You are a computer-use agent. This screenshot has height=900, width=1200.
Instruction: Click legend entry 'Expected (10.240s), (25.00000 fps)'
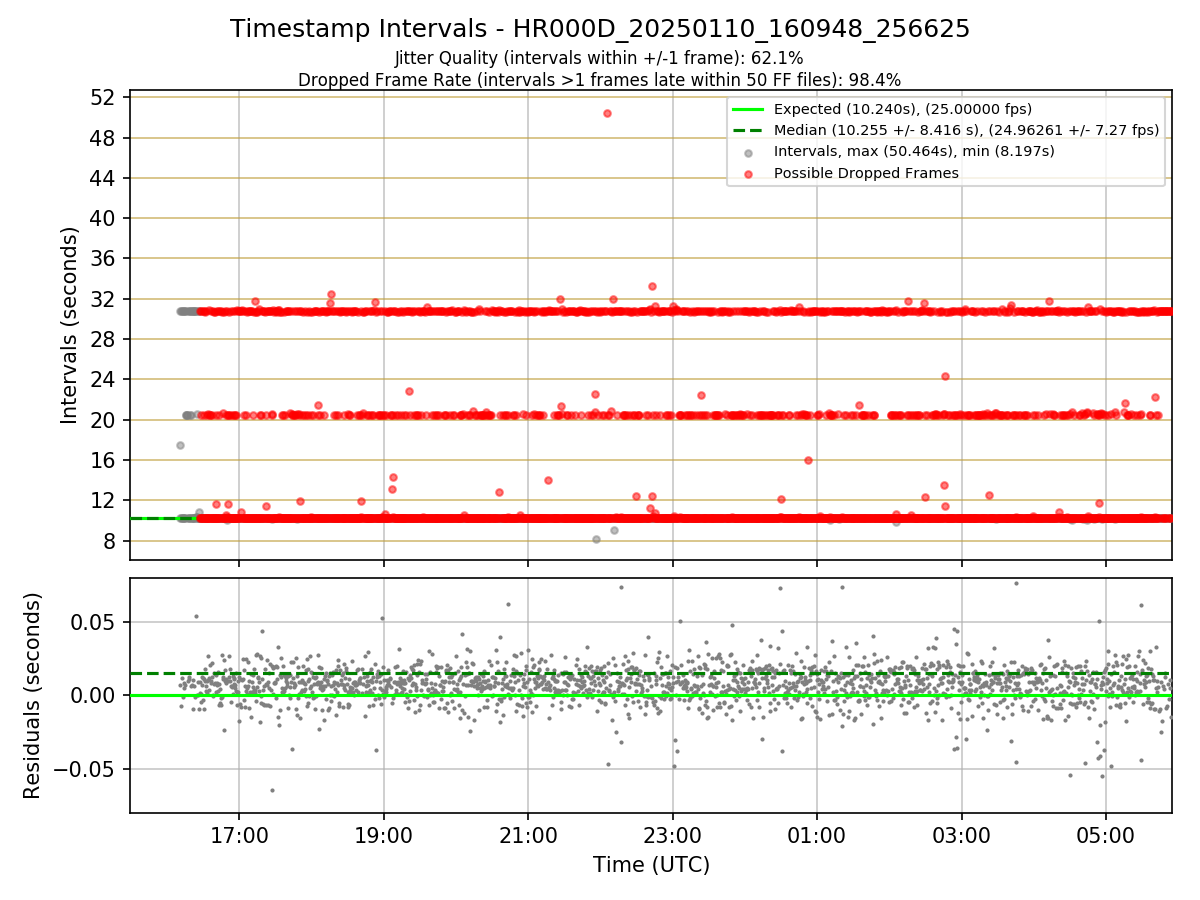pyautogui.click(x=903, y=109)
